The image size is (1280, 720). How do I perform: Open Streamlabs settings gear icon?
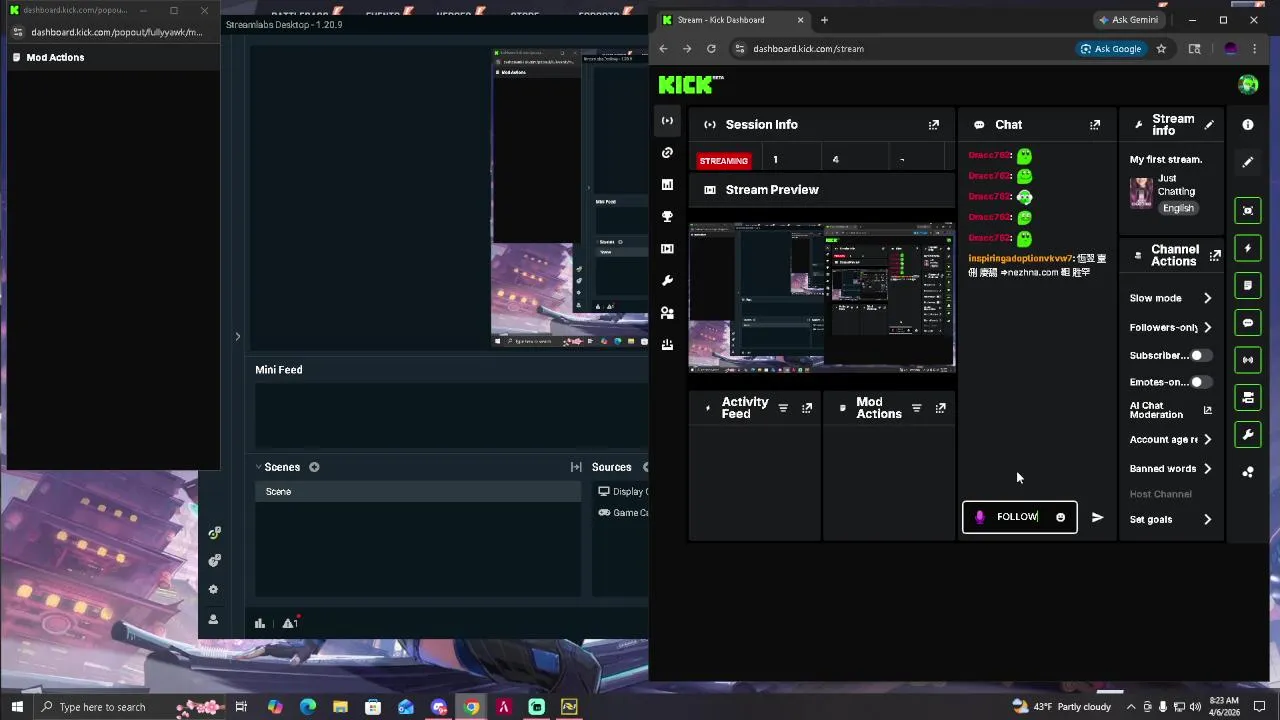click(x=213, y=590)
